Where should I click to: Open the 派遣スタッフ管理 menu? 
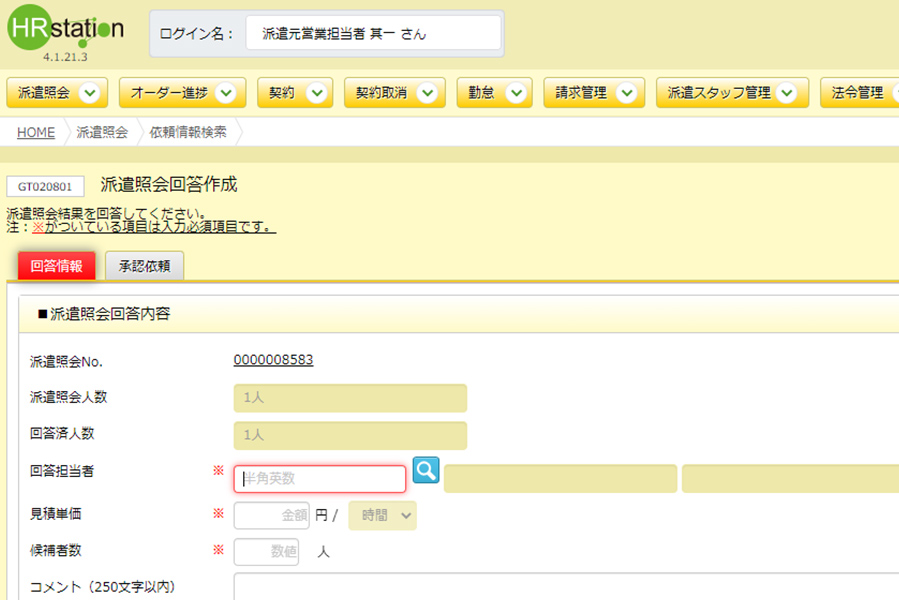pyautogui.click(x=732, y=93)
